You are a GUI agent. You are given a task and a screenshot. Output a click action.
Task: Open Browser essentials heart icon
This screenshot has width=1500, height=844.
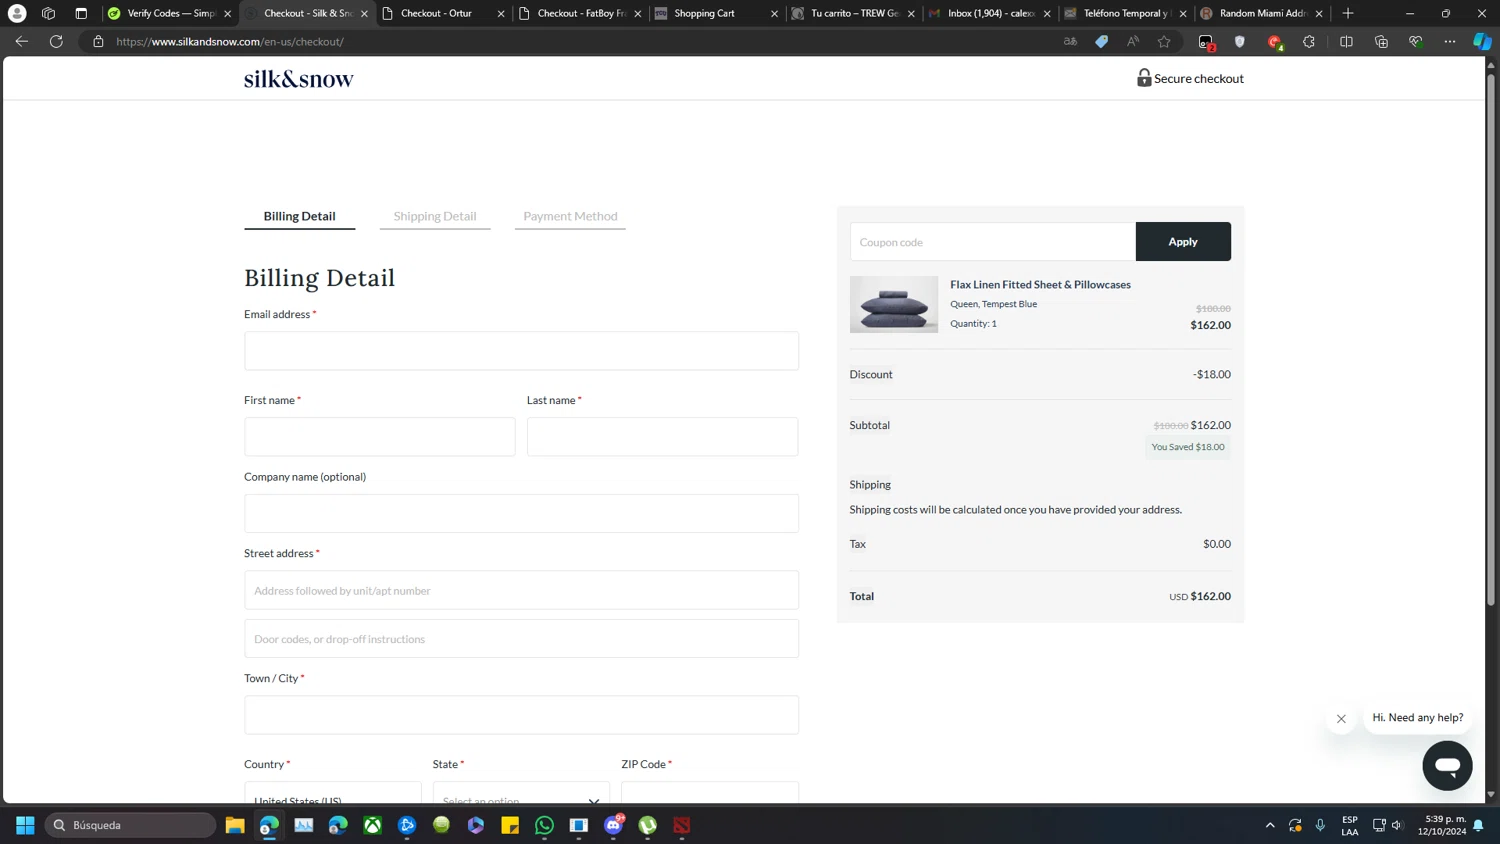(x=1415, y=42)
